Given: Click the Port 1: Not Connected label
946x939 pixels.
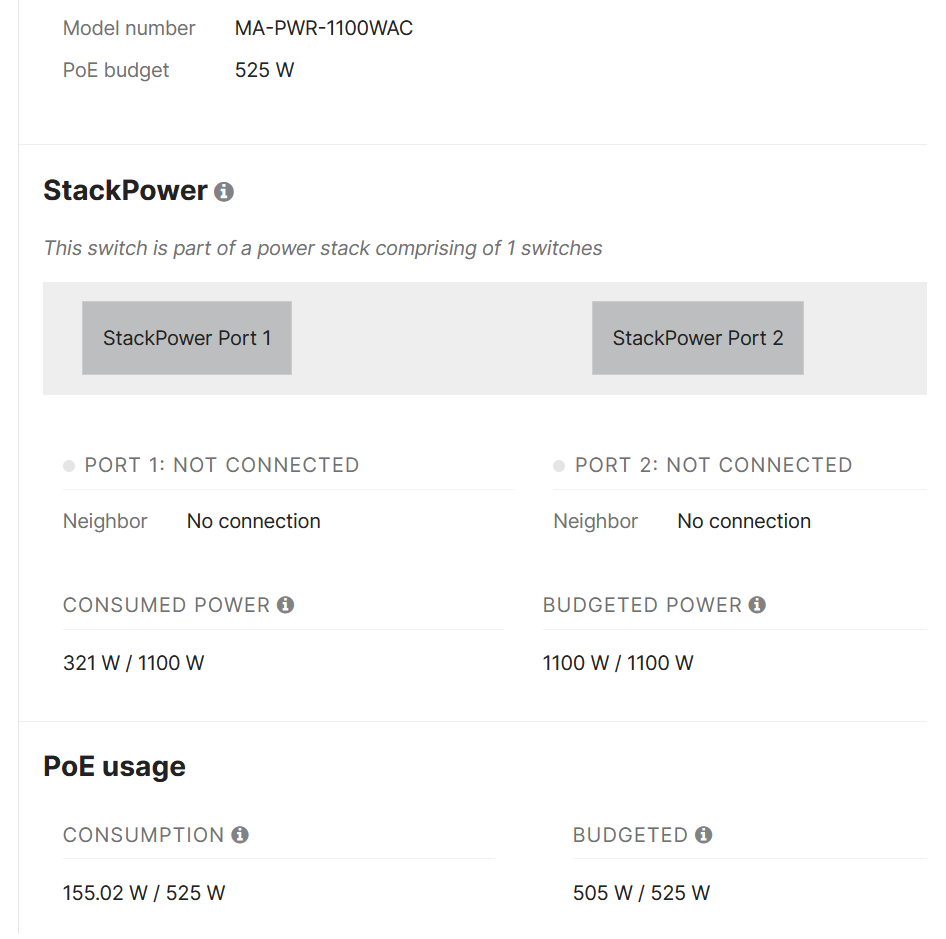Looking at the screenshot, I should [221, 465].
